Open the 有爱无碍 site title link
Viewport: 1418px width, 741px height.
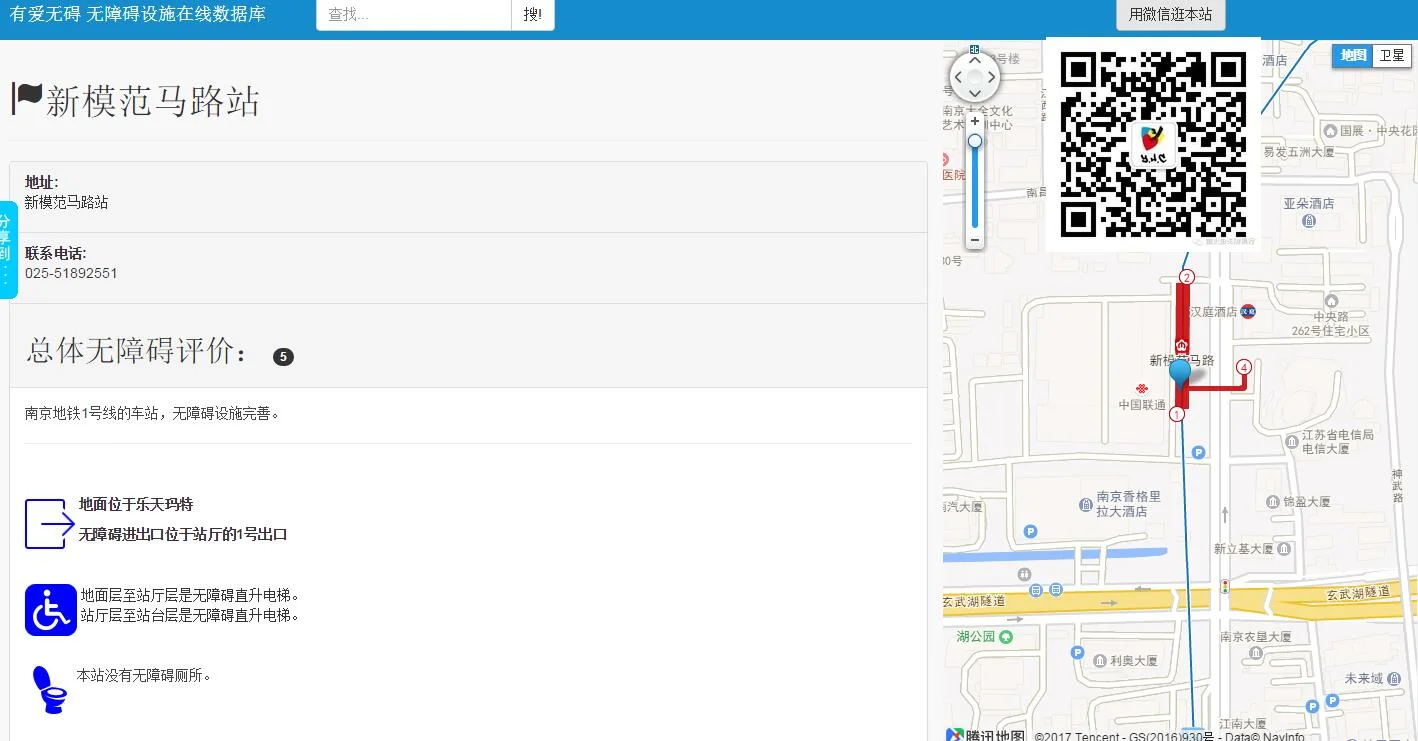click(138, 15)
